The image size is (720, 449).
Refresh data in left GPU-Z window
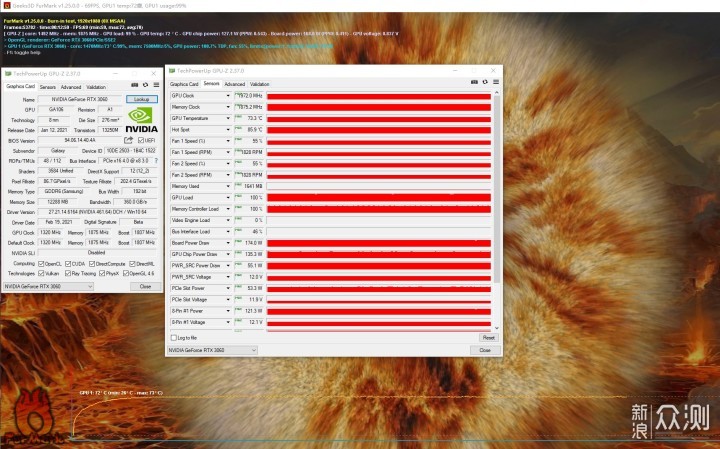point(146,85)
